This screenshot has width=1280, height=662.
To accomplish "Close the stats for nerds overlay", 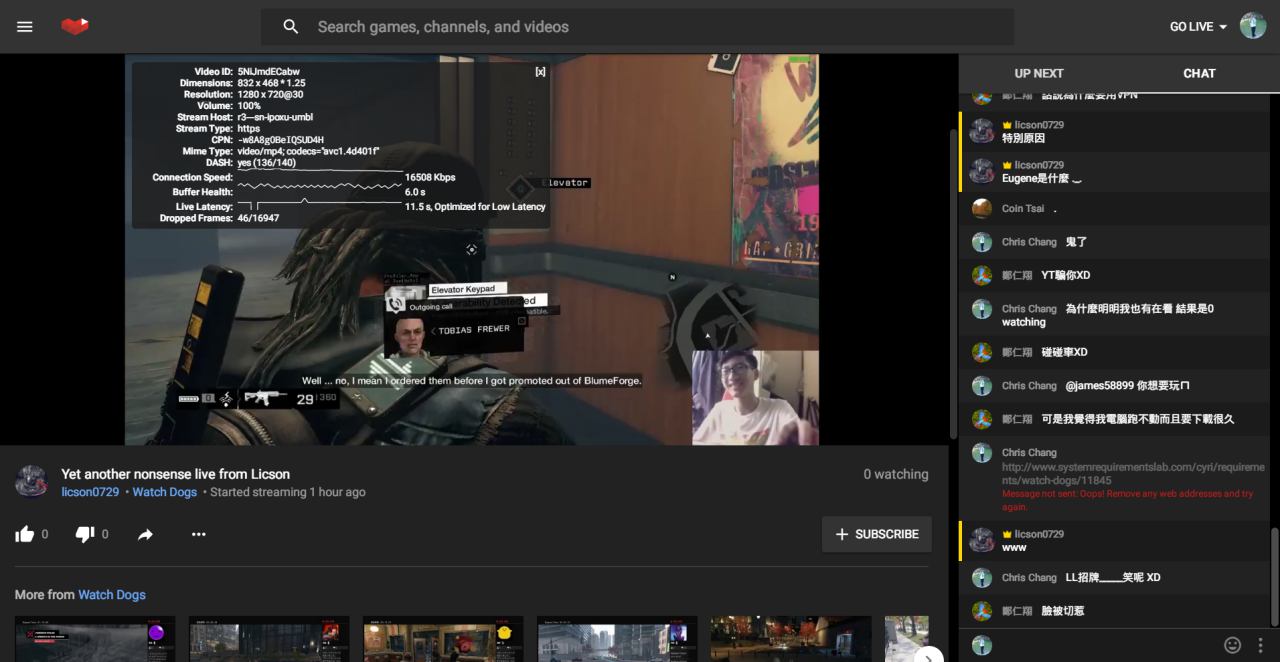I will 540,71.
